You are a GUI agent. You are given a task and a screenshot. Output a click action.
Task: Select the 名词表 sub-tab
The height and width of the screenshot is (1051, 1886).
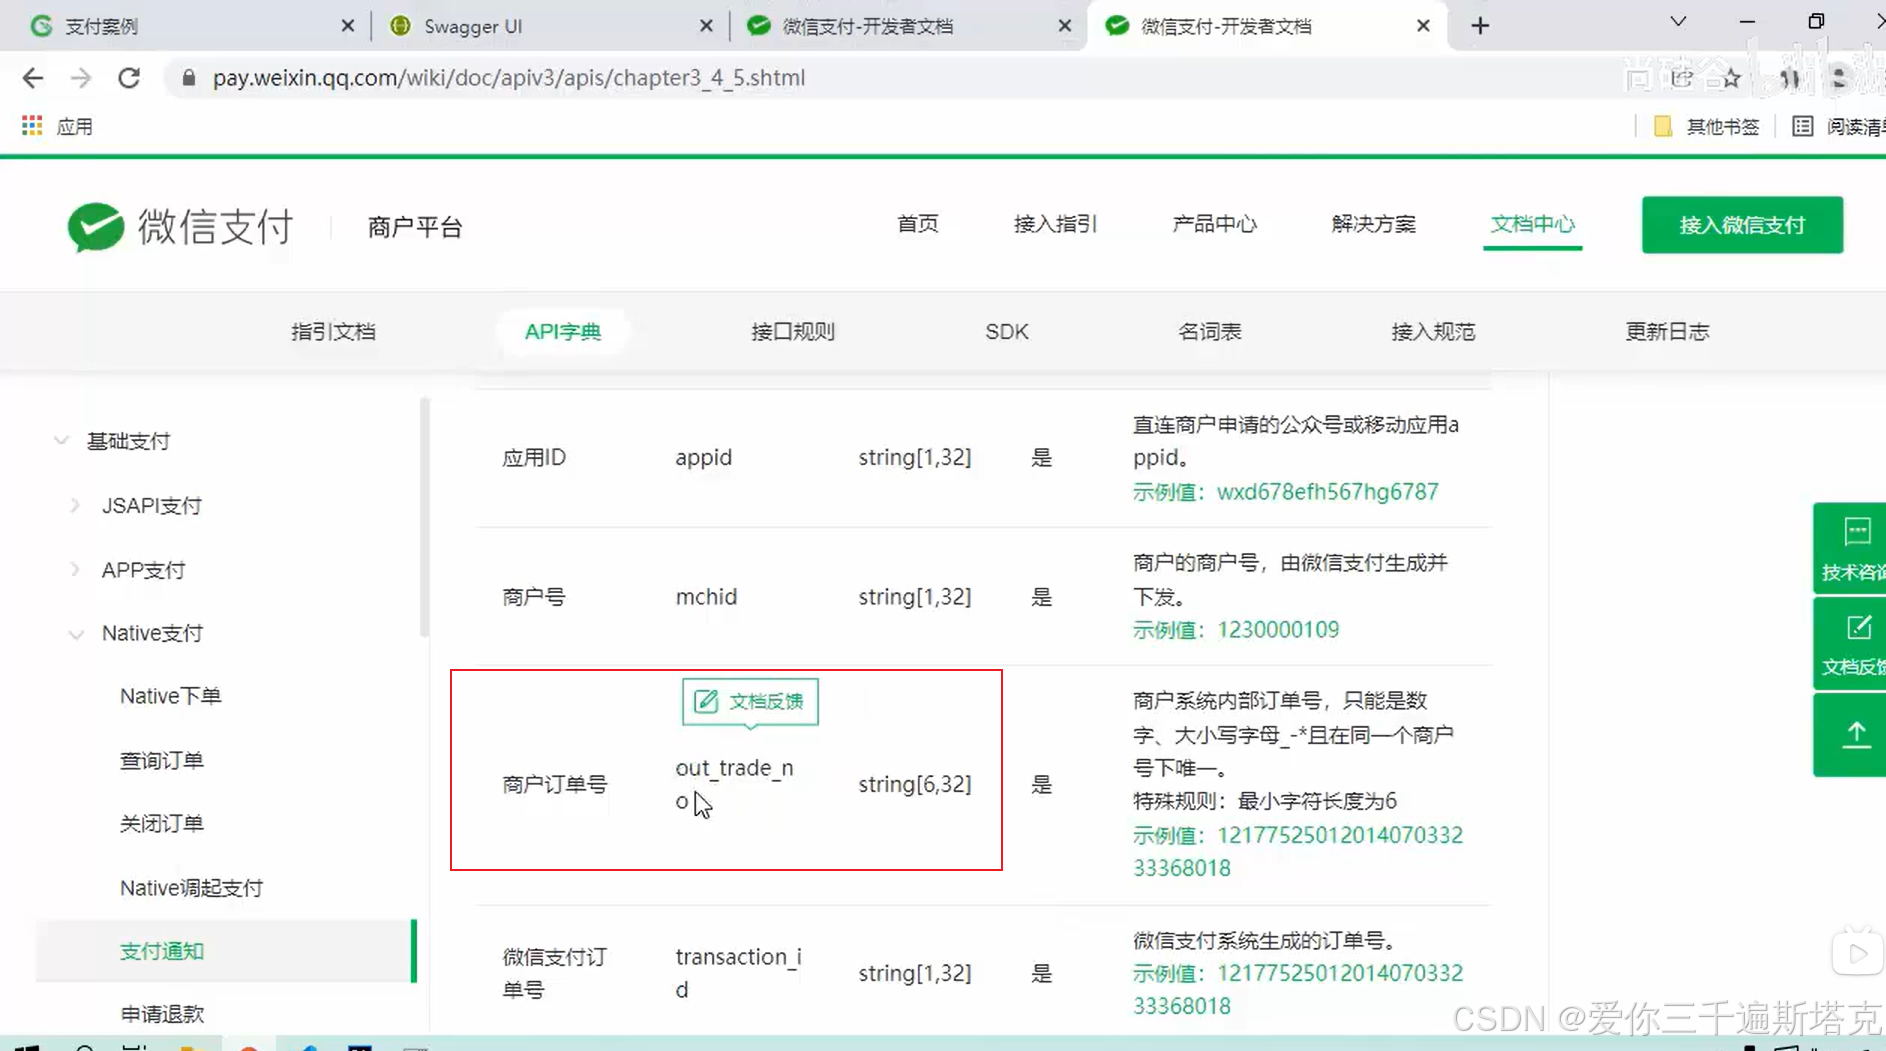(1209, 332)
